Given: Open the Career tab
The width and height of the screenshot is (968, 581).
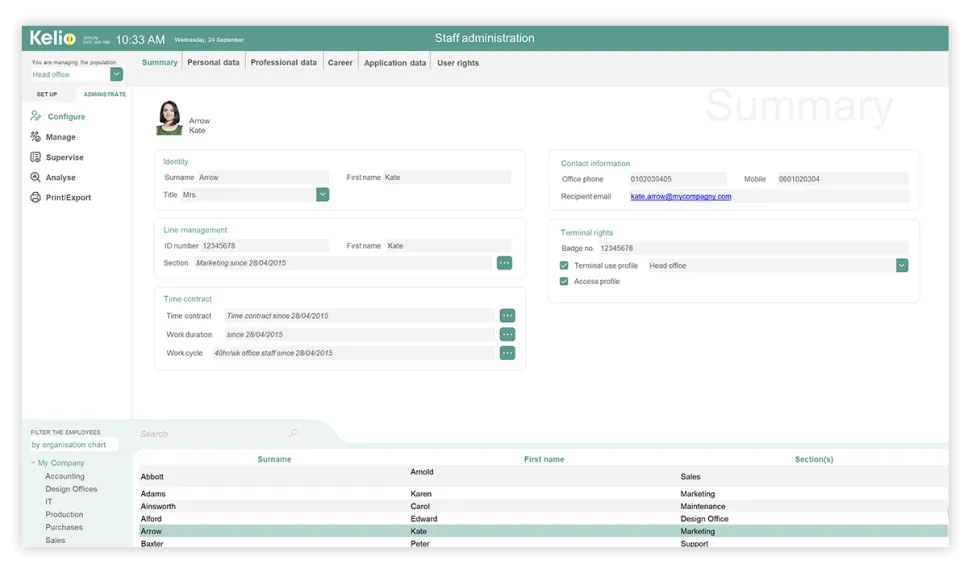Looking at the screenshot, I should tap(340, 63).
